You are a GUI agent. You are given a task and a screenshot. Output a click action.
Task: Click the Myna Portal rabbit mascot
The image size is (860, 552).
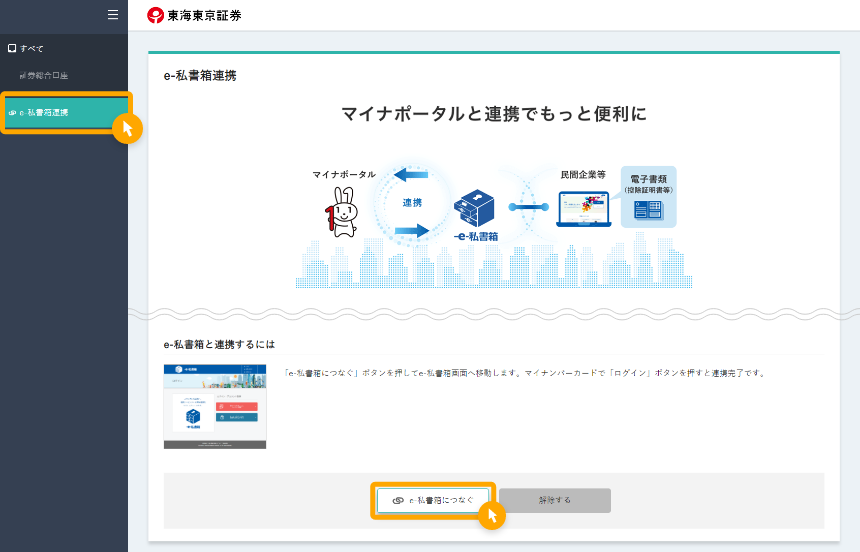[x=342, y=212]
